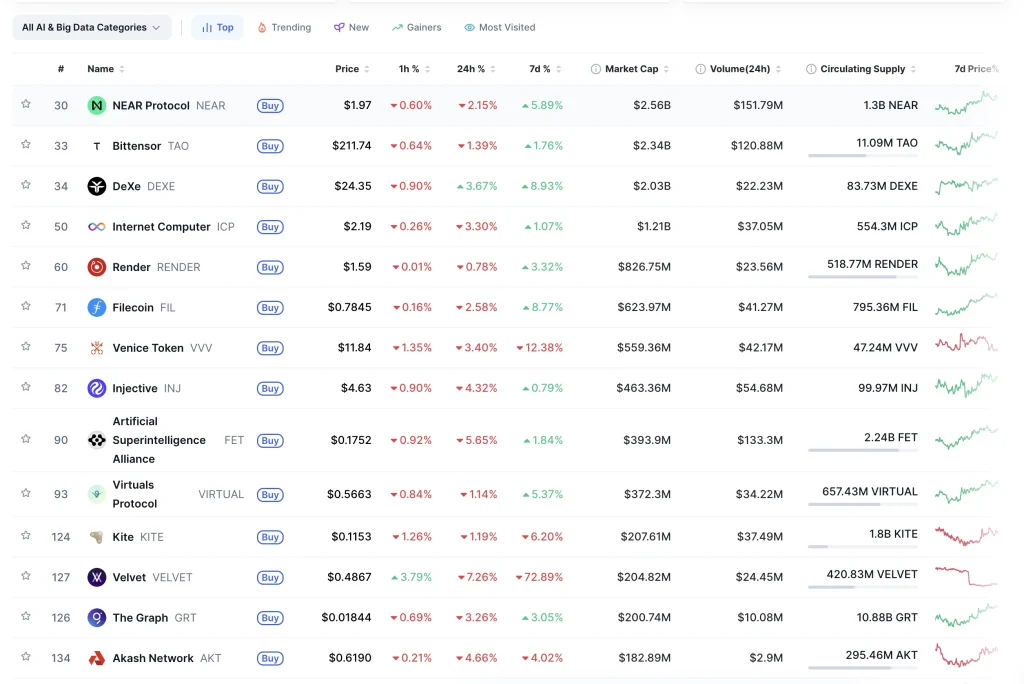Switch to the New tab
1024x684 pixels.
351,27
